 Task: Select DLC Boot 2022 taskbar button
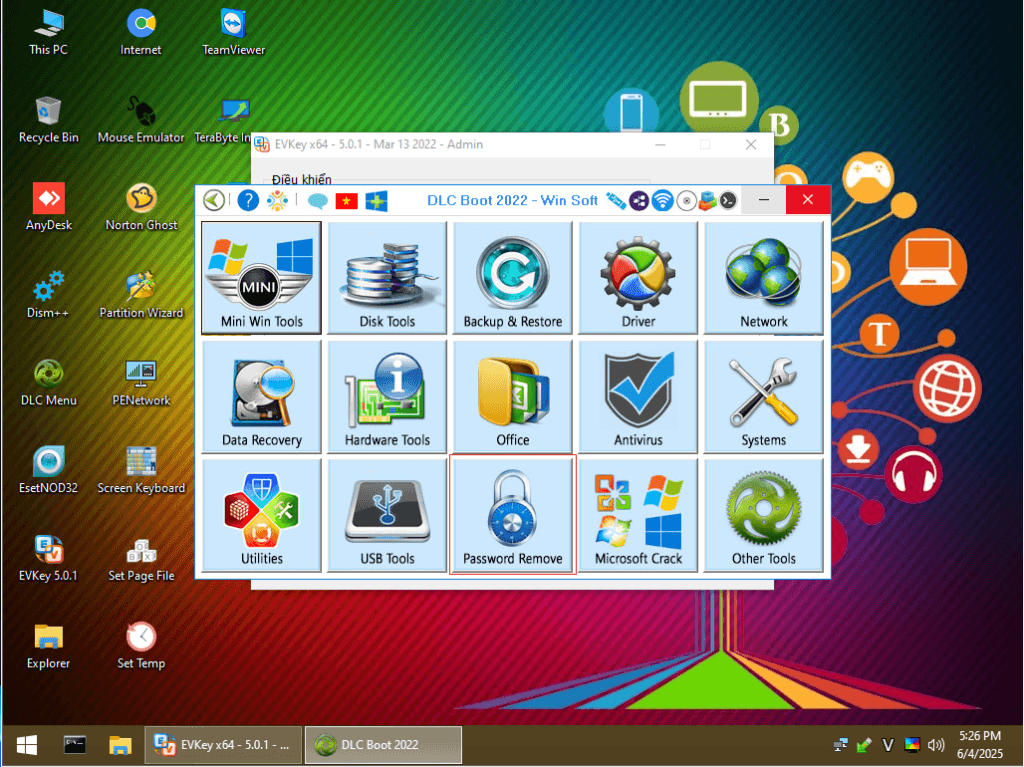pyautogui.click(x=383, y=745)
